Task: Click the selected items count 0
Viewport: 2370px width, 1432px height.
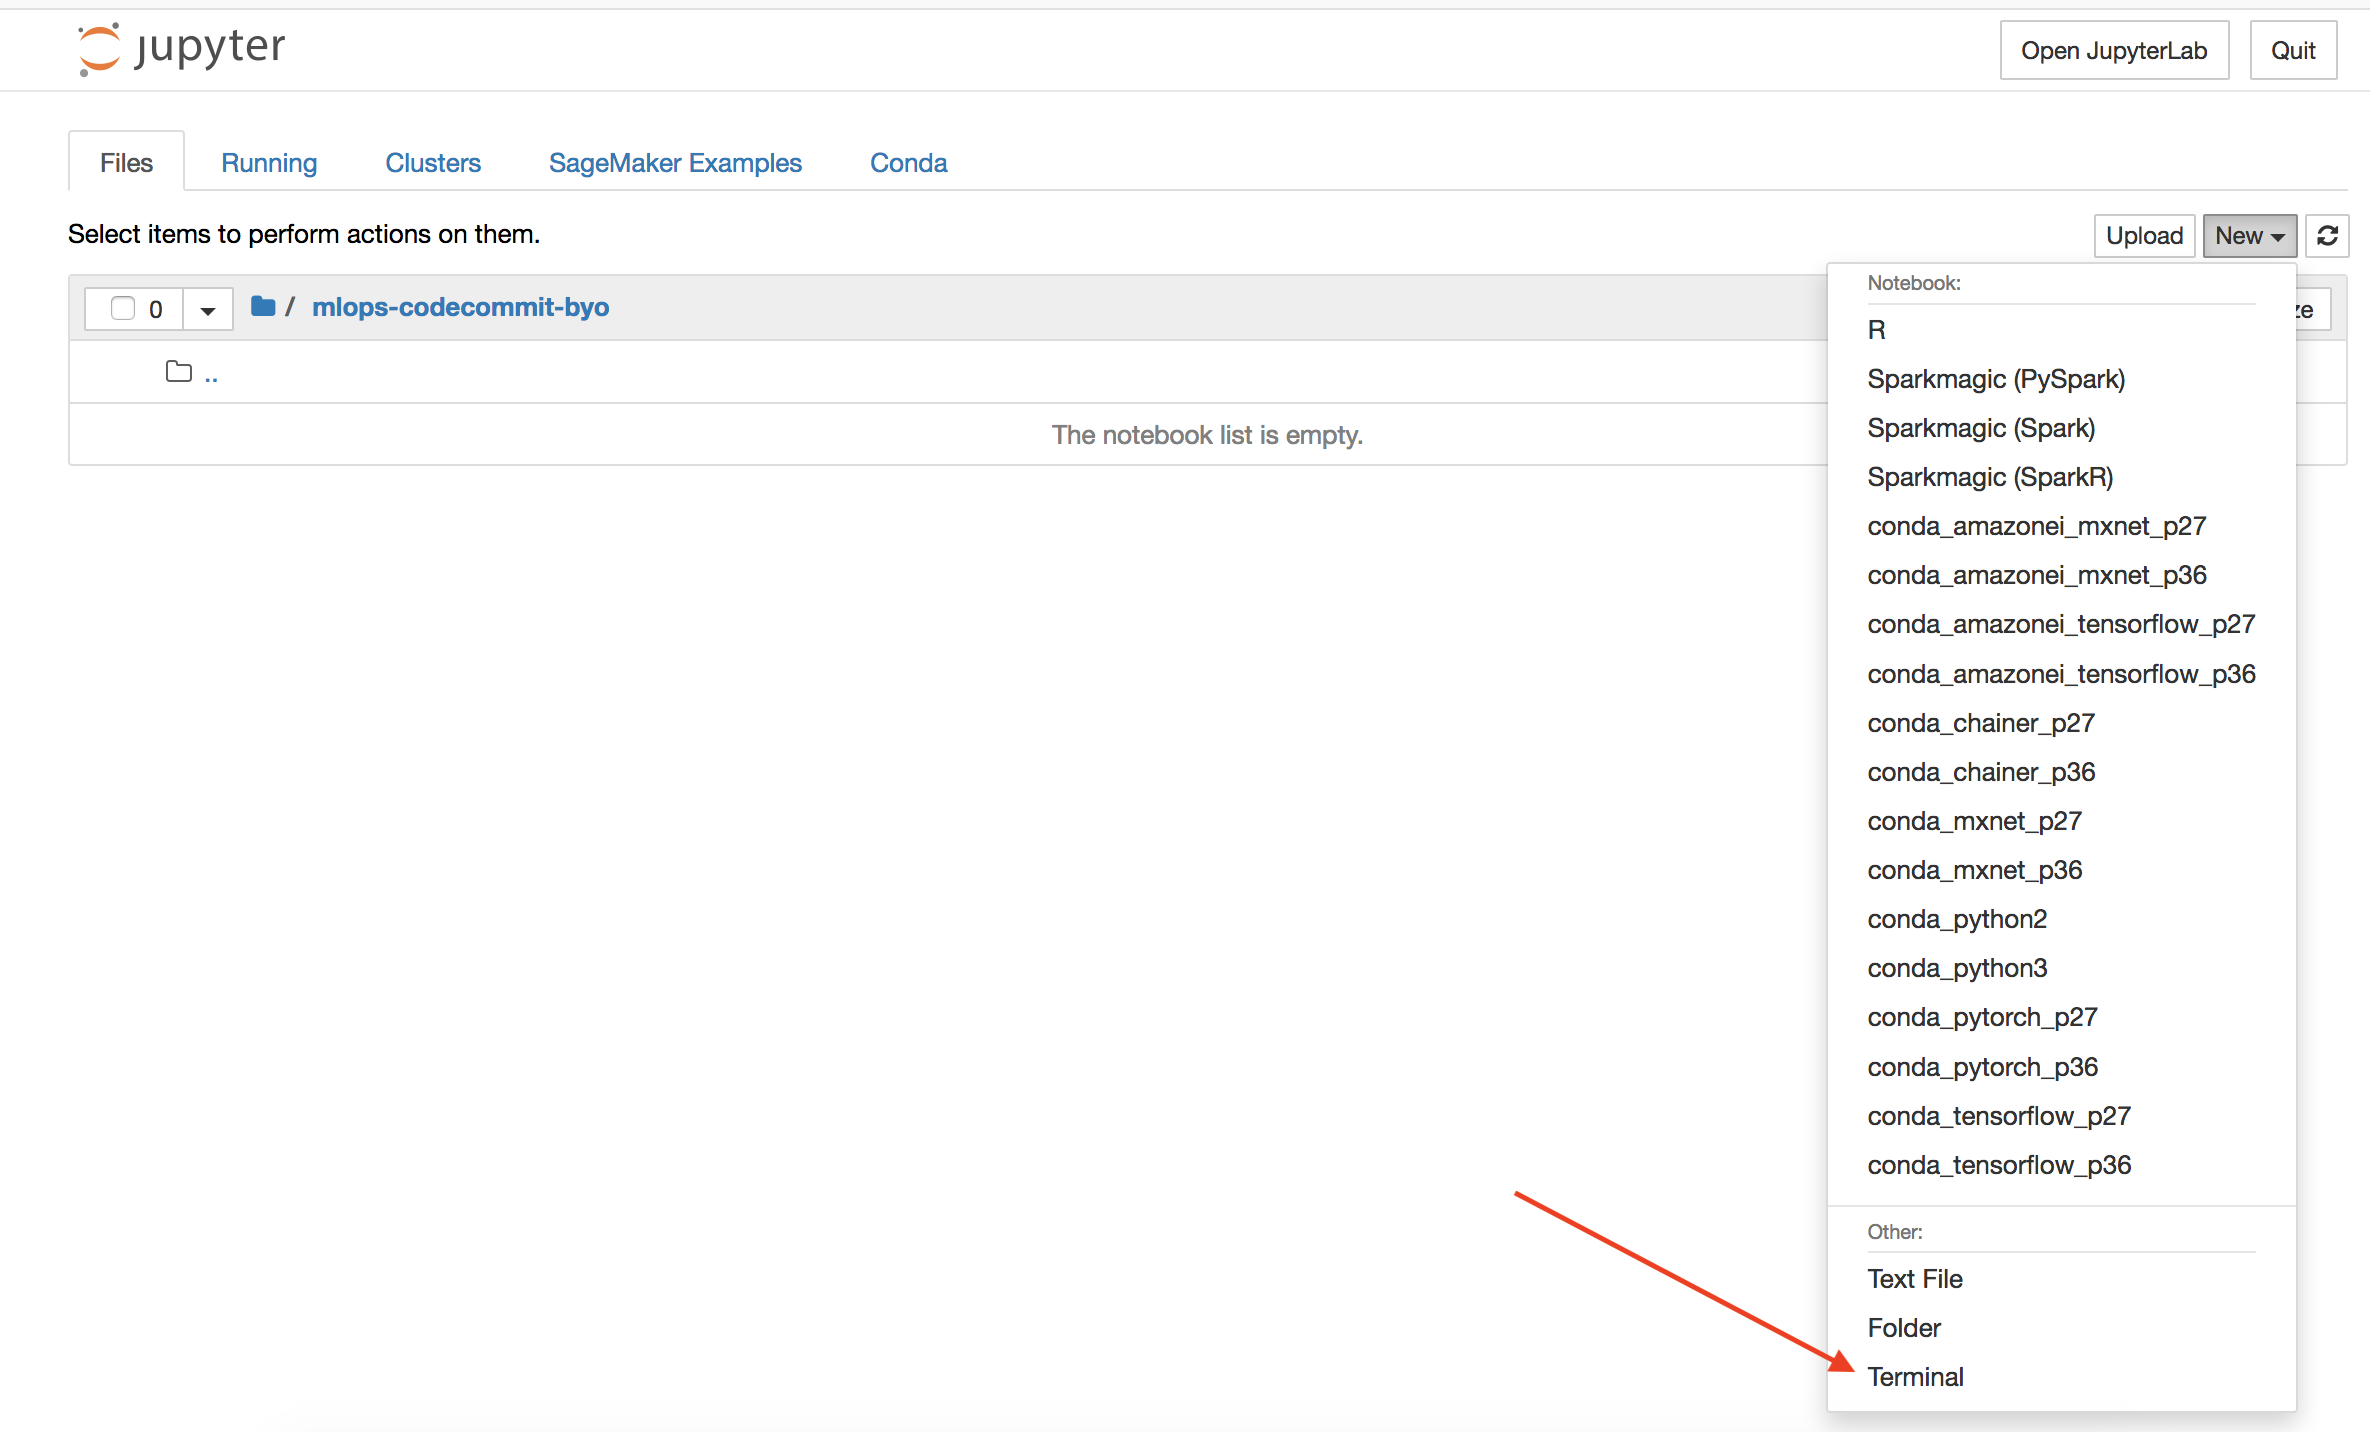Action: pyautogui.click(x=156, y=309)
